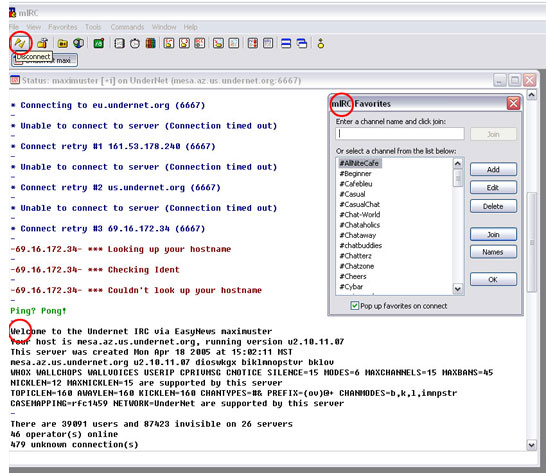Click the Status window title bar icon
The image size is (546, 473).
coord(15,80)
